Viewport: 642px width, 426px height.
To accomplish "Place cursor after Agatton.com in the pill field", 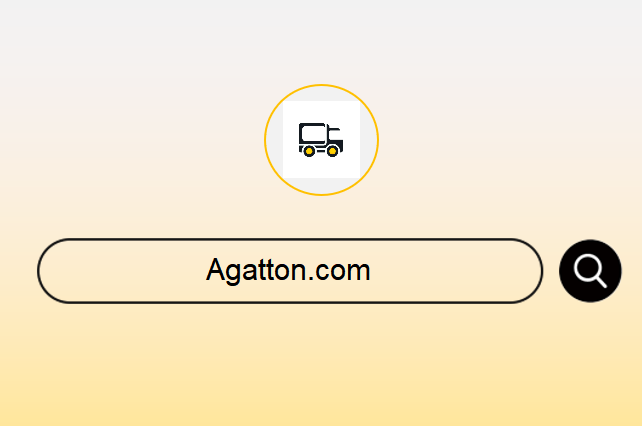I will pyautogui.click(x=372, y=271).
